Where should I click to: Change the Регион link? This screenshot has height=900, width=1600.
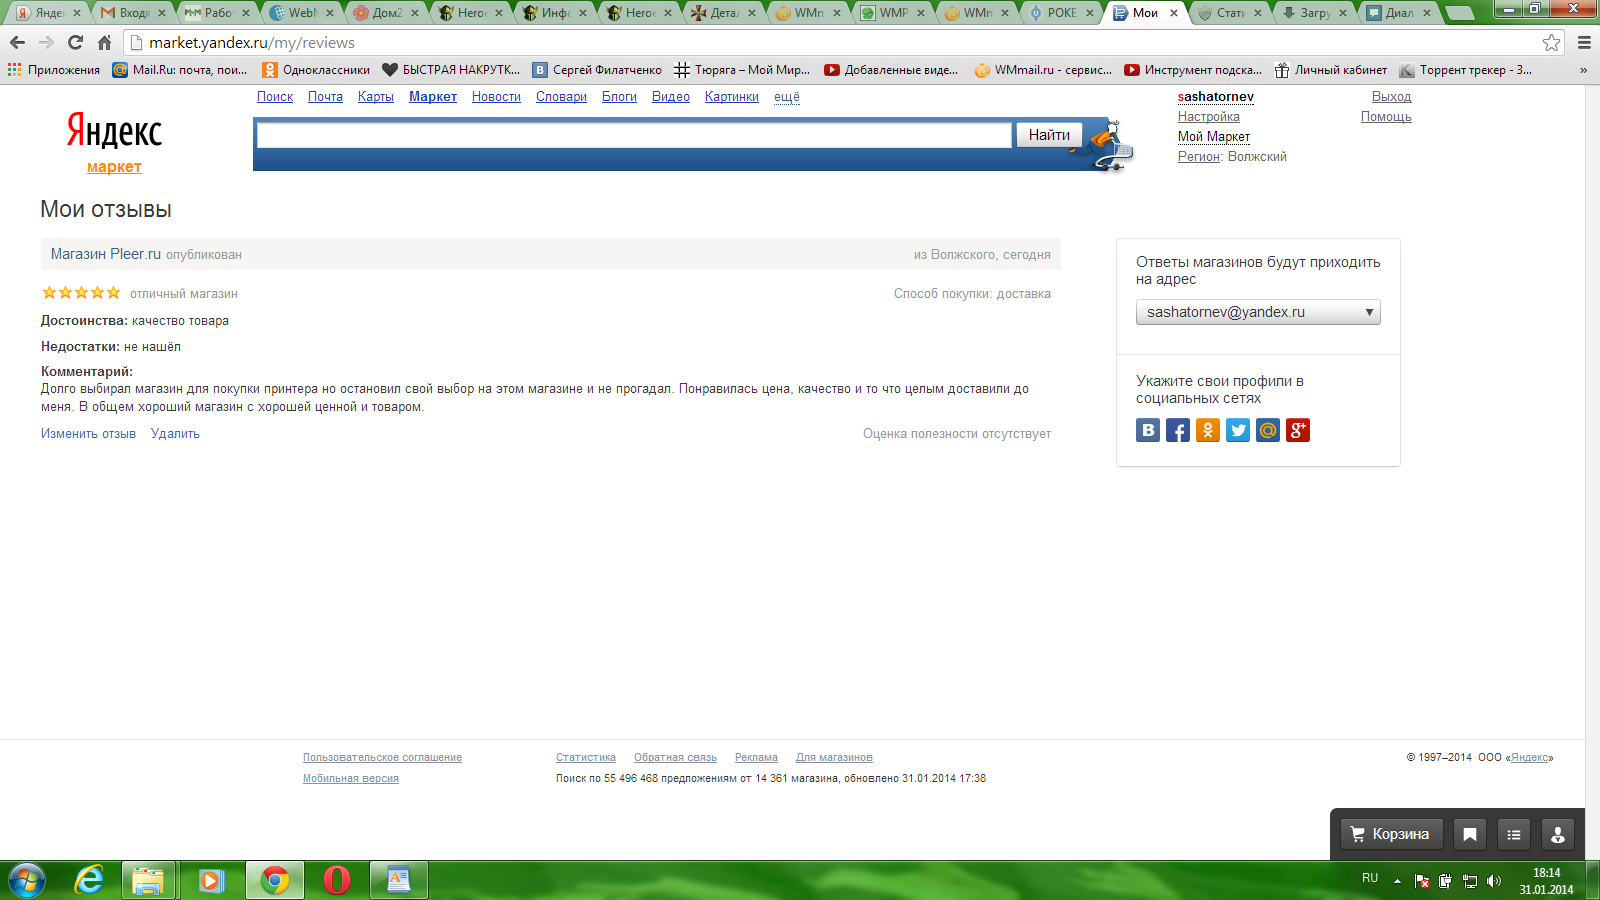tap(1199, 157)
